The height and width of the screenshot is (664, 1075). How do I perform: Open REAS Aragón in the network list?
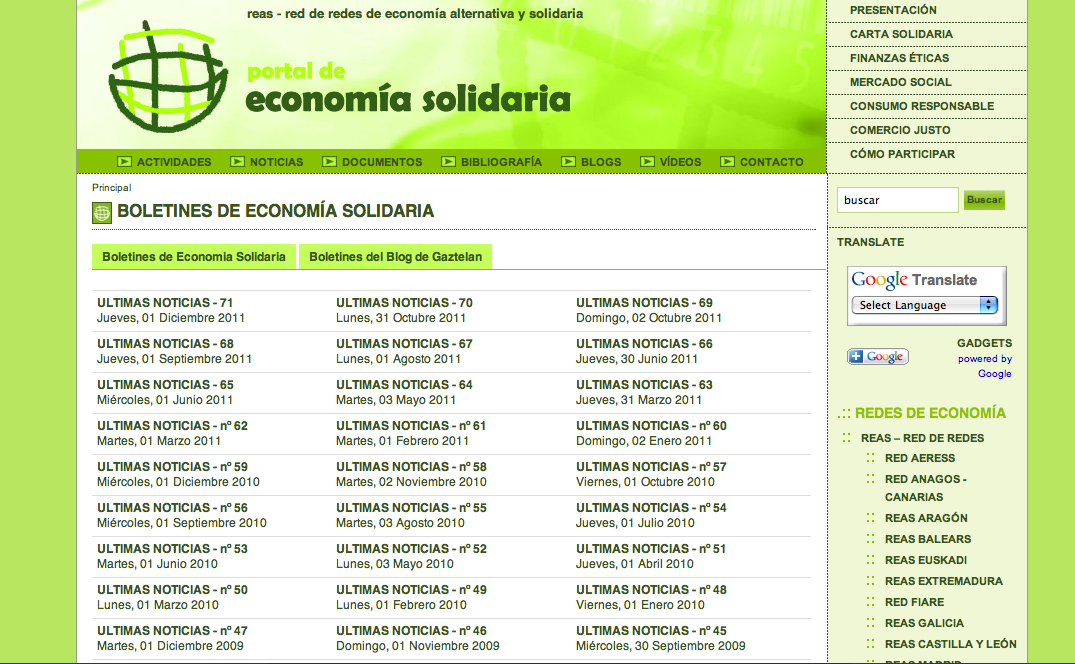926,518
